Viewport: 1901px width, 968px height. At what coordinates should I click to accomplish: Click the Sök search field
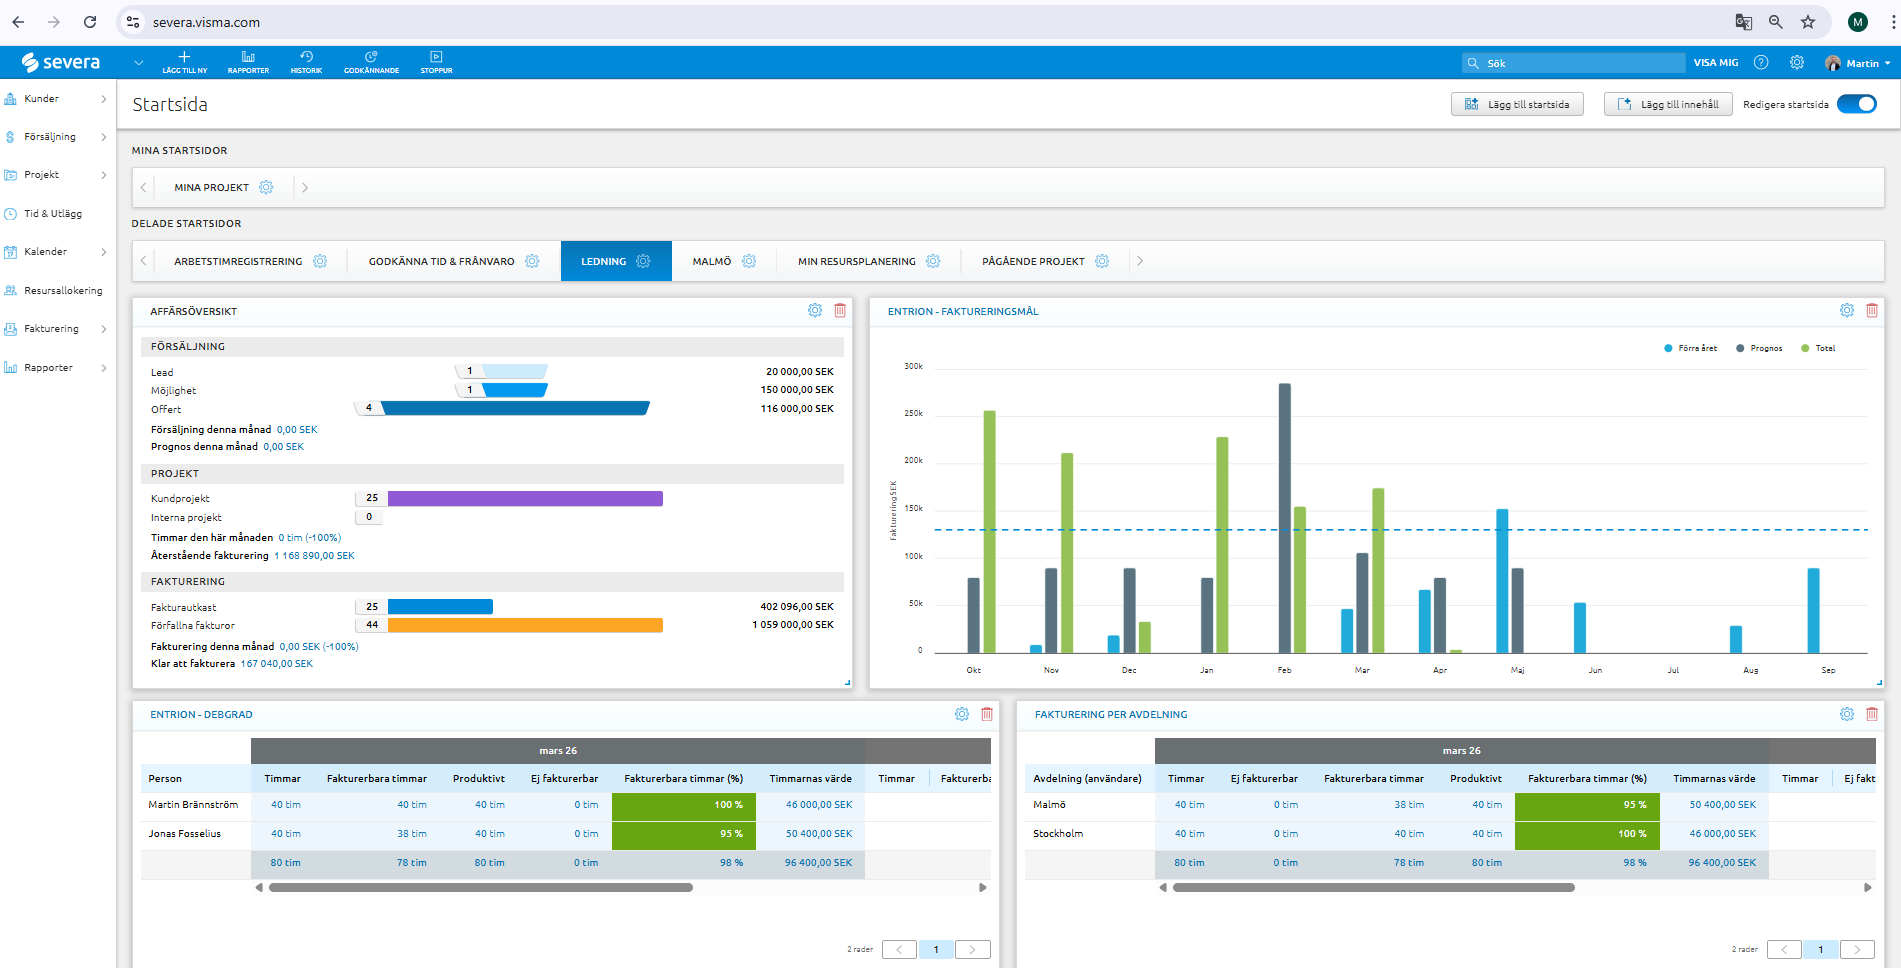point(1573,63)
